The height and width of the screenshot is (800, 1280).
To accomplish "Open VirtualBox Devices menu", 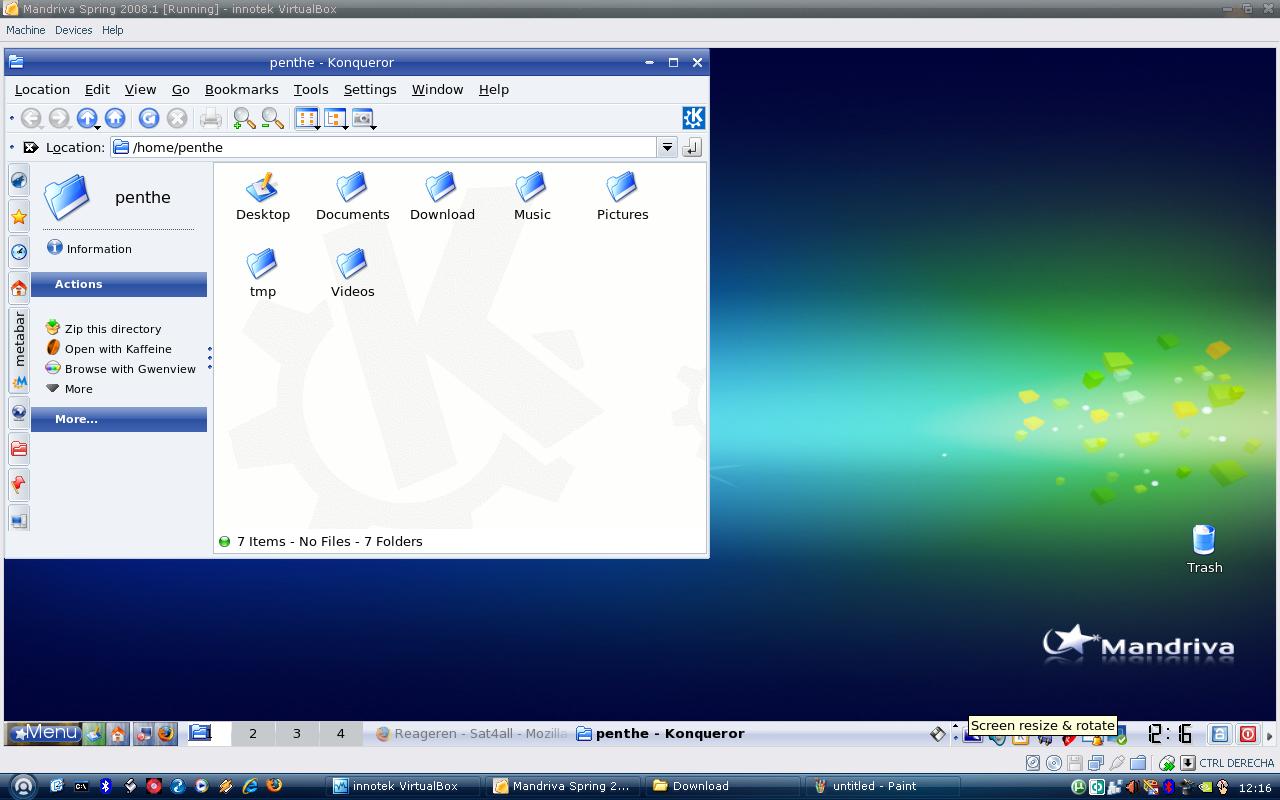I will [x=73, y=30].
